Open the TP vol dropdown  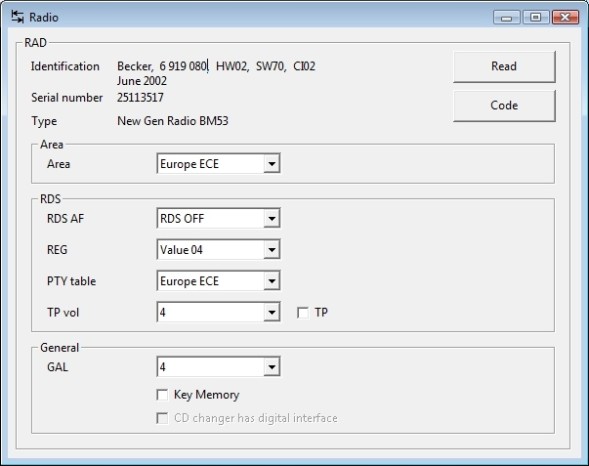click(x=218, y=312)
